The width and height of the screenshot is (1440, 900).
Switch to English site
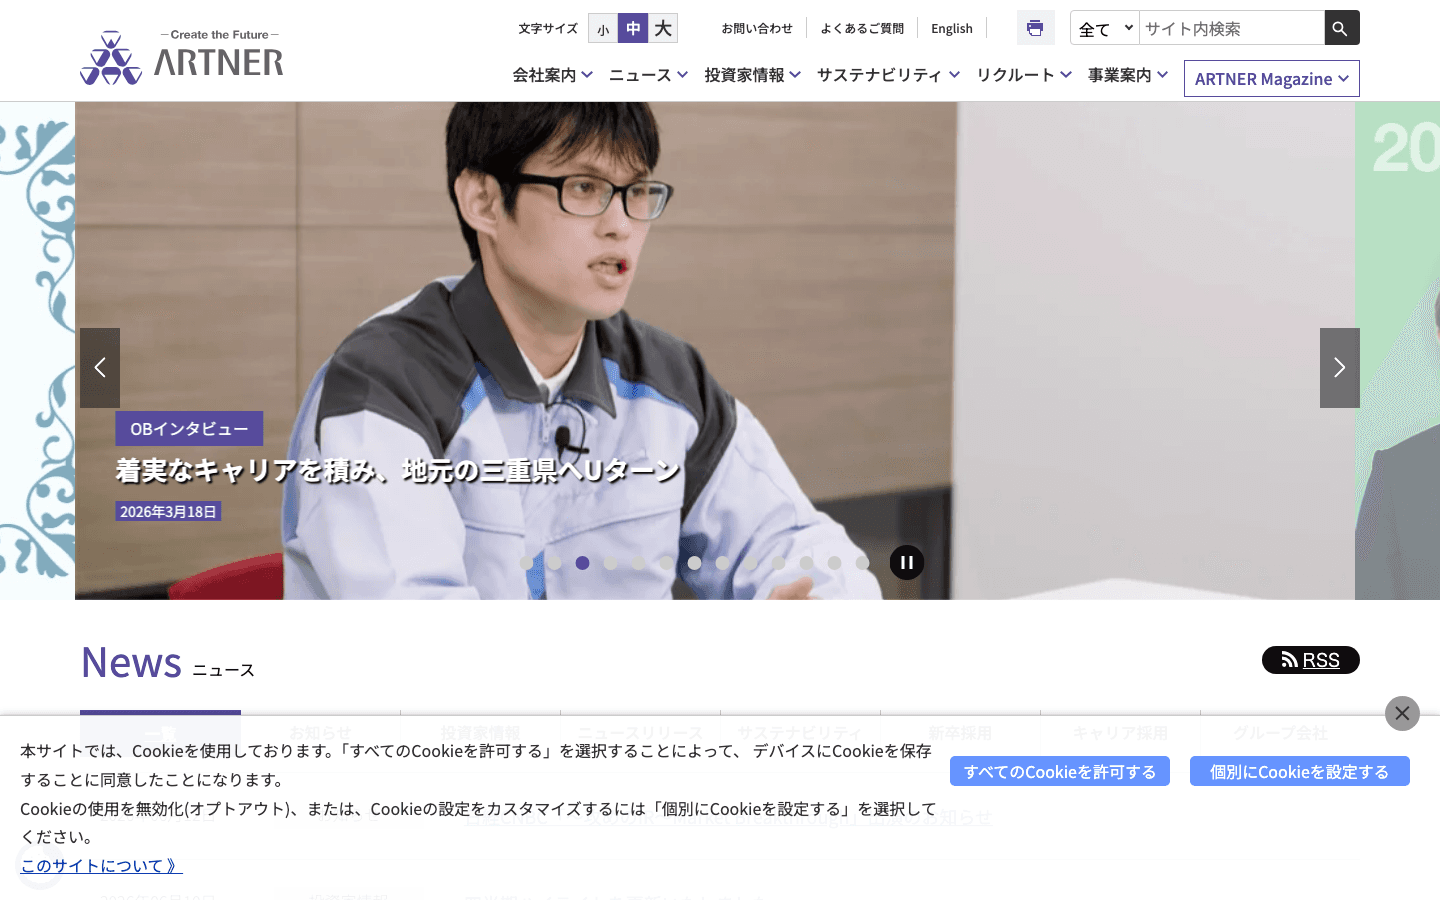point(952,28)
